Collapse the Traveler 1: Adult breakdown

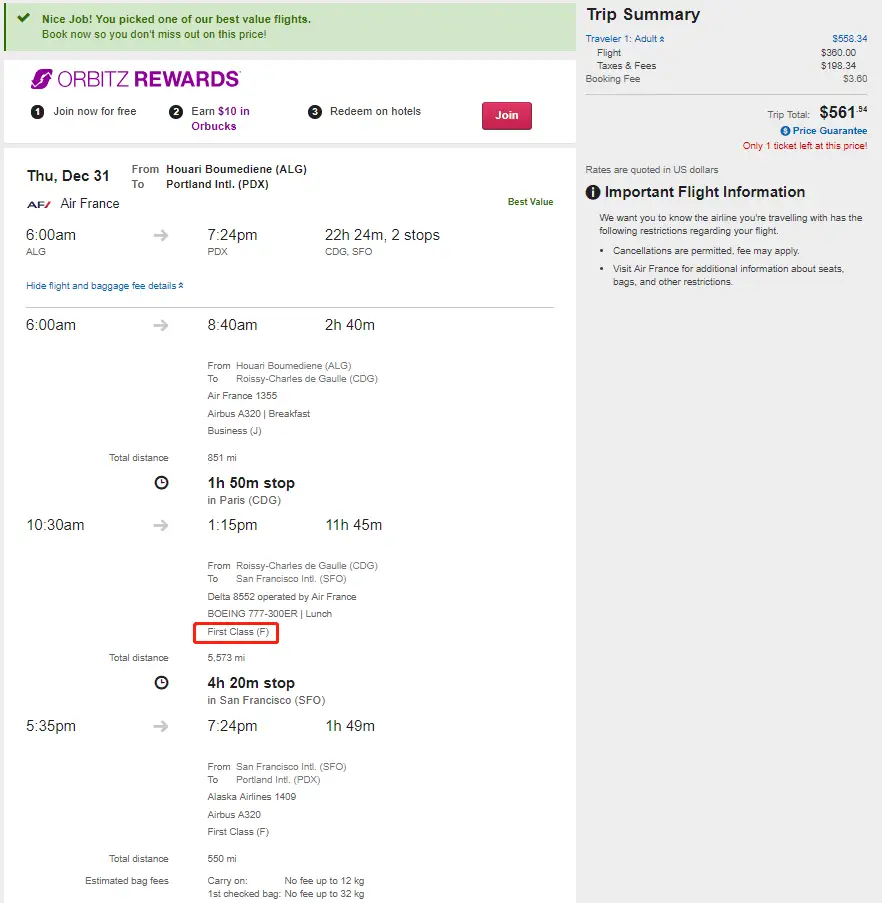click(625, 39)
